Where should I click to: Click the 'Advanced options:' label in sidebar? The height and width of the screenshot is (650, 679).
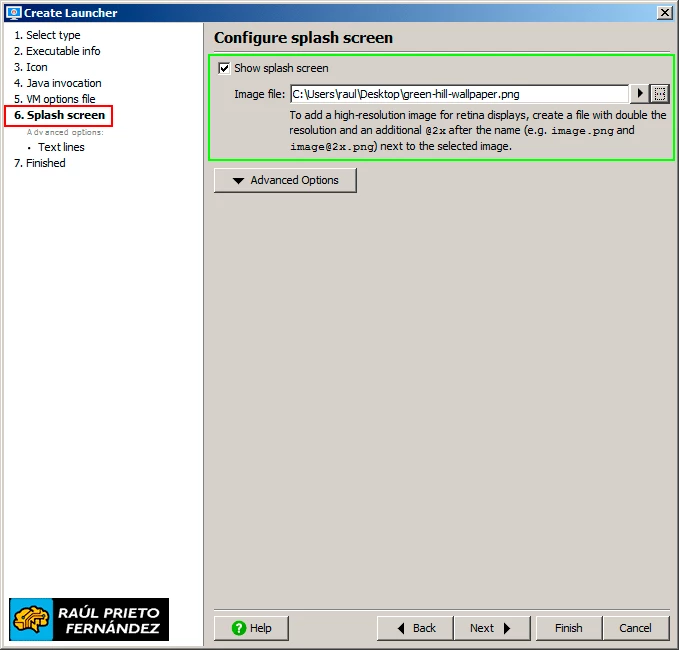65,132
